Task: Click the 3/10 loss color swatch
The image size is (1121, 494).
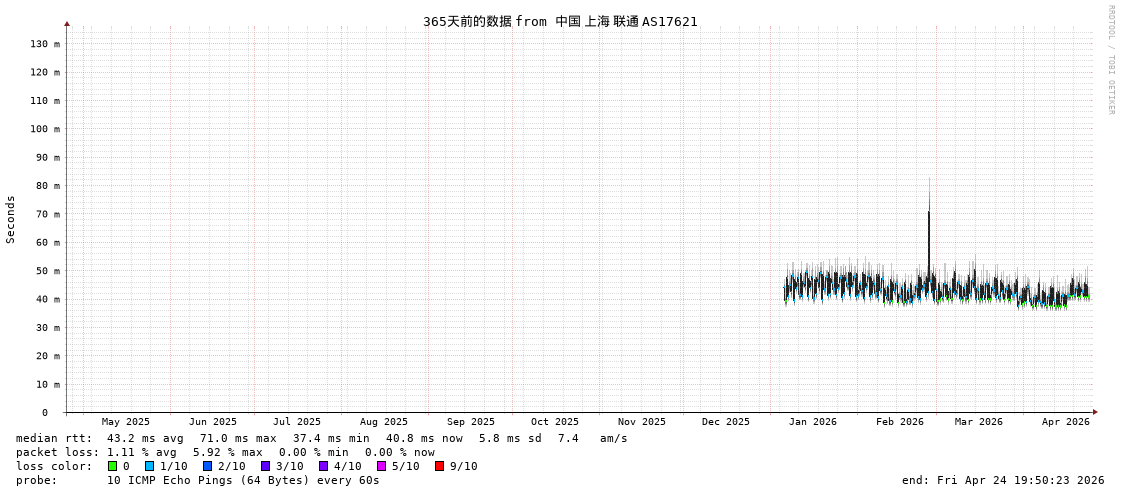Action: 265,466
